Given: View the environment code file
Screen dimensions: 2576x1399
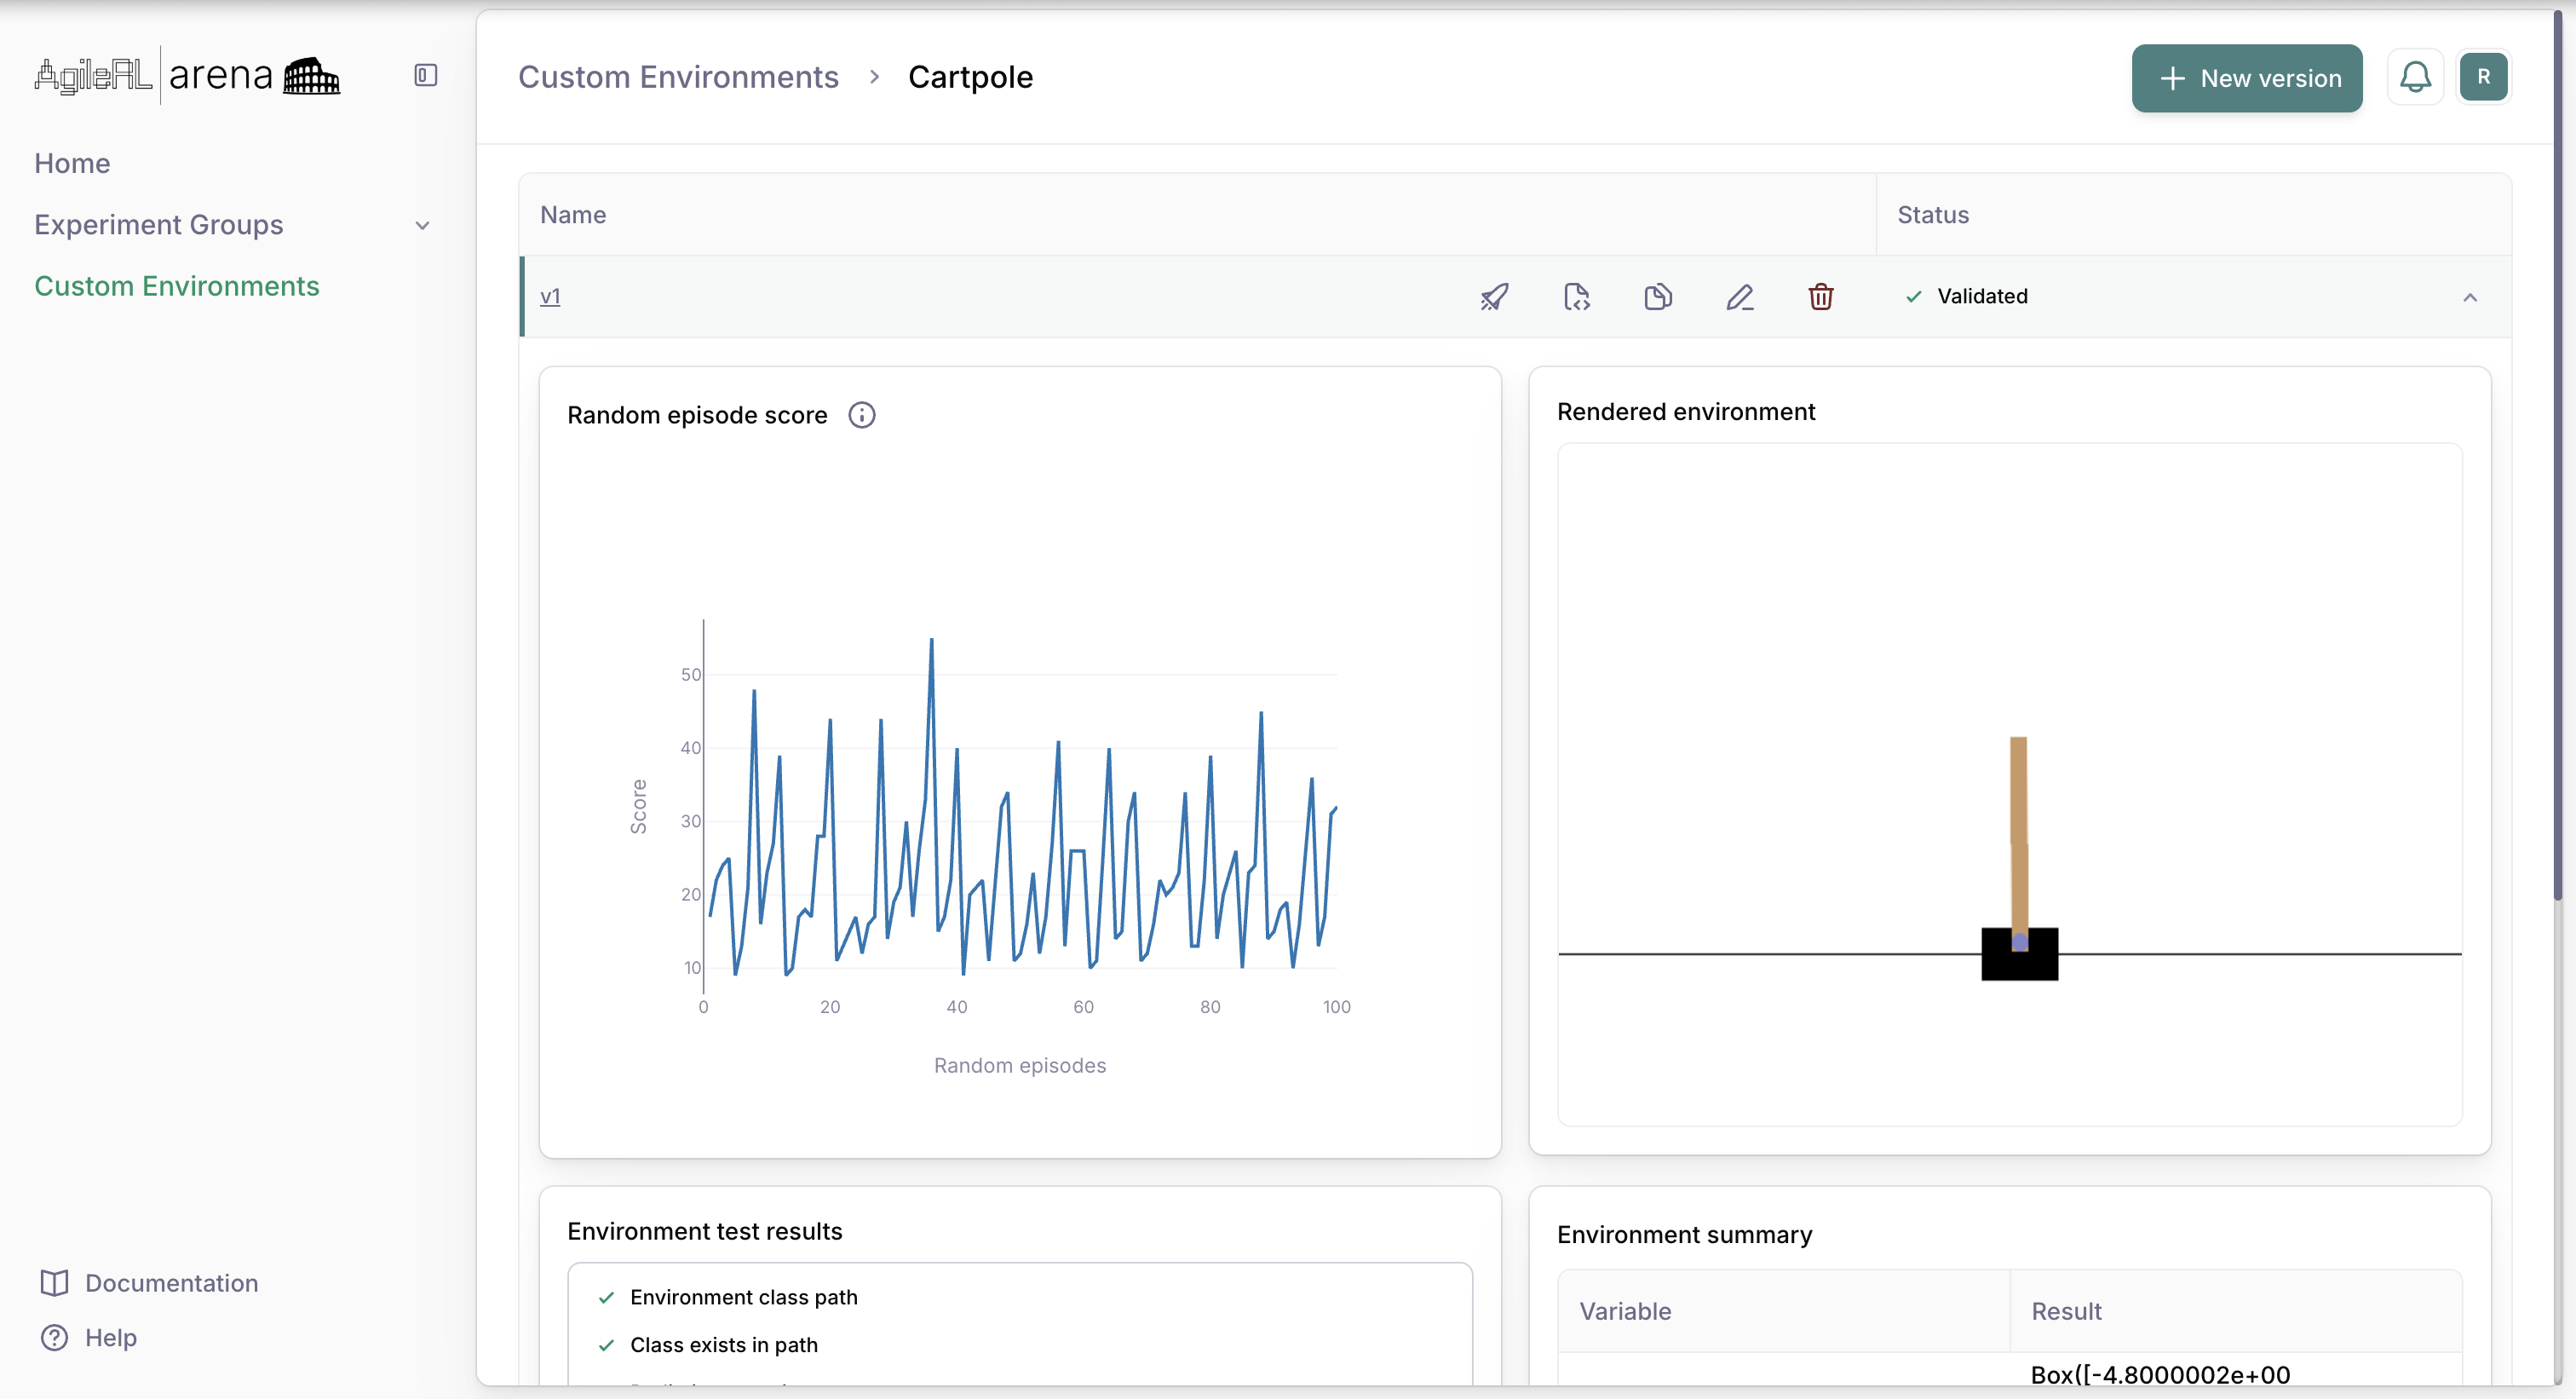Looking at the screenshot, I should [x=1576, y=296].
